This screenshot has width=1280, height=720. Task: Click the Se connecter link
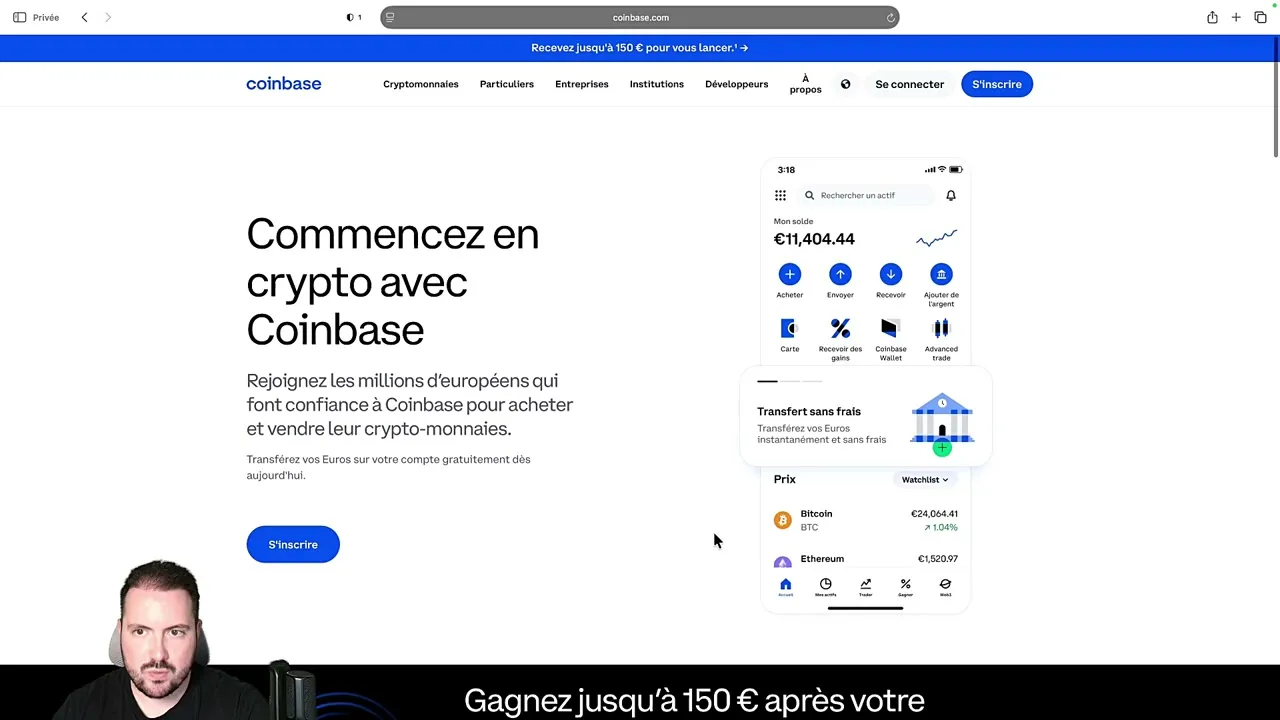coord(909,84)
